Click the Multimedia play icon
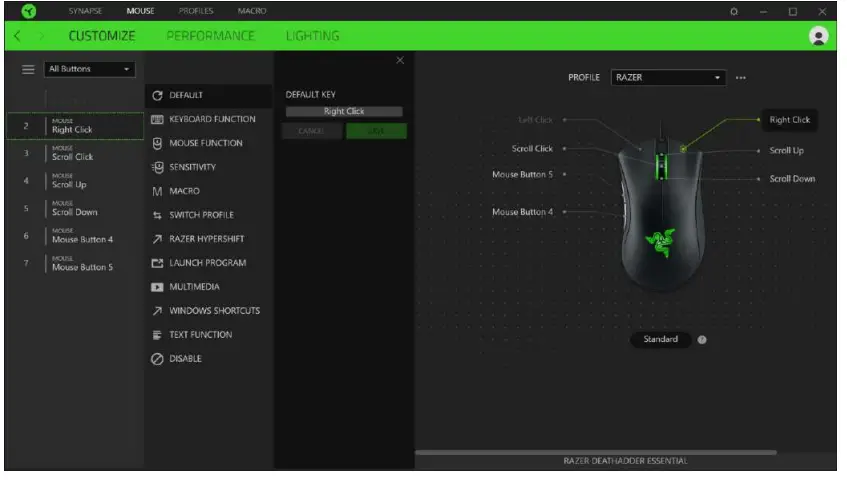847x480 pixels. 157,287
